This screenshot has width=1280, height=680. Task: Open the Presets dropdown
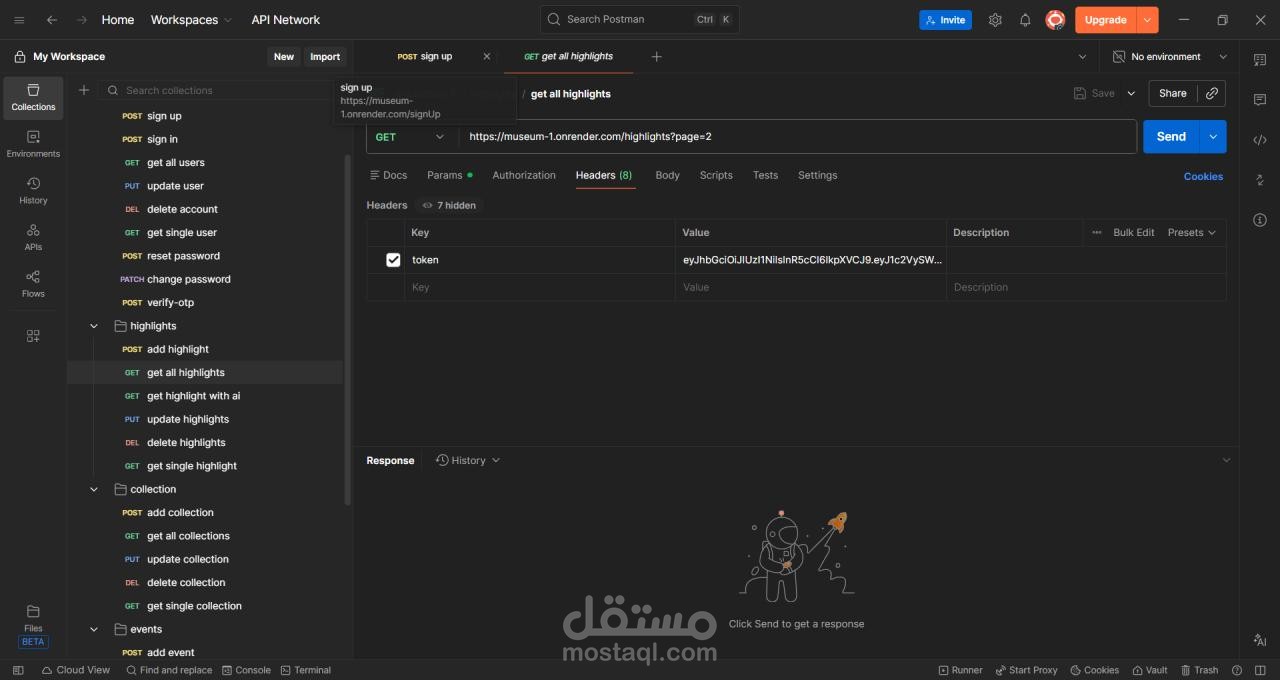tap(1192, 232)
